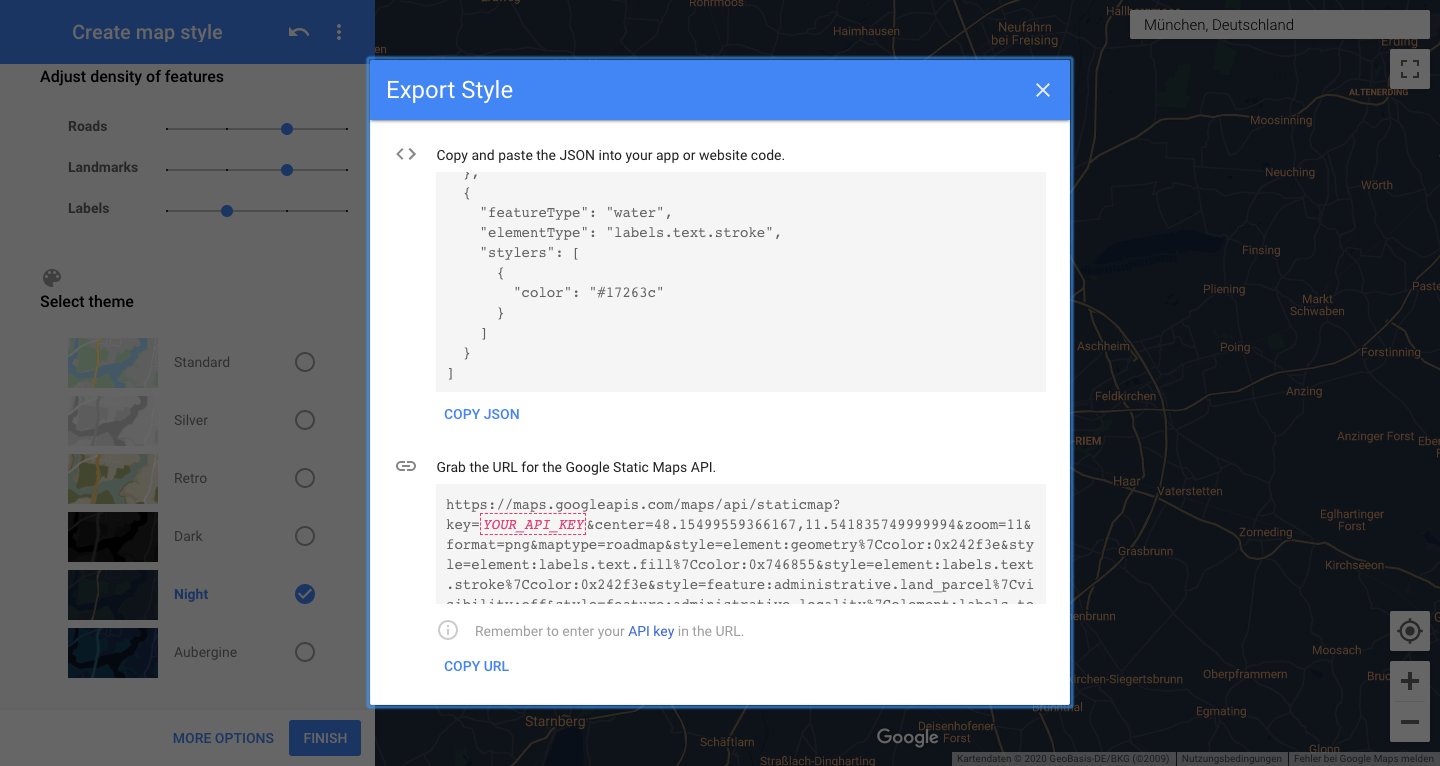This screenshot has height=766, width=1440.
Task: Click the München, Deutschland search field
Action: [x=1280, y=25]
